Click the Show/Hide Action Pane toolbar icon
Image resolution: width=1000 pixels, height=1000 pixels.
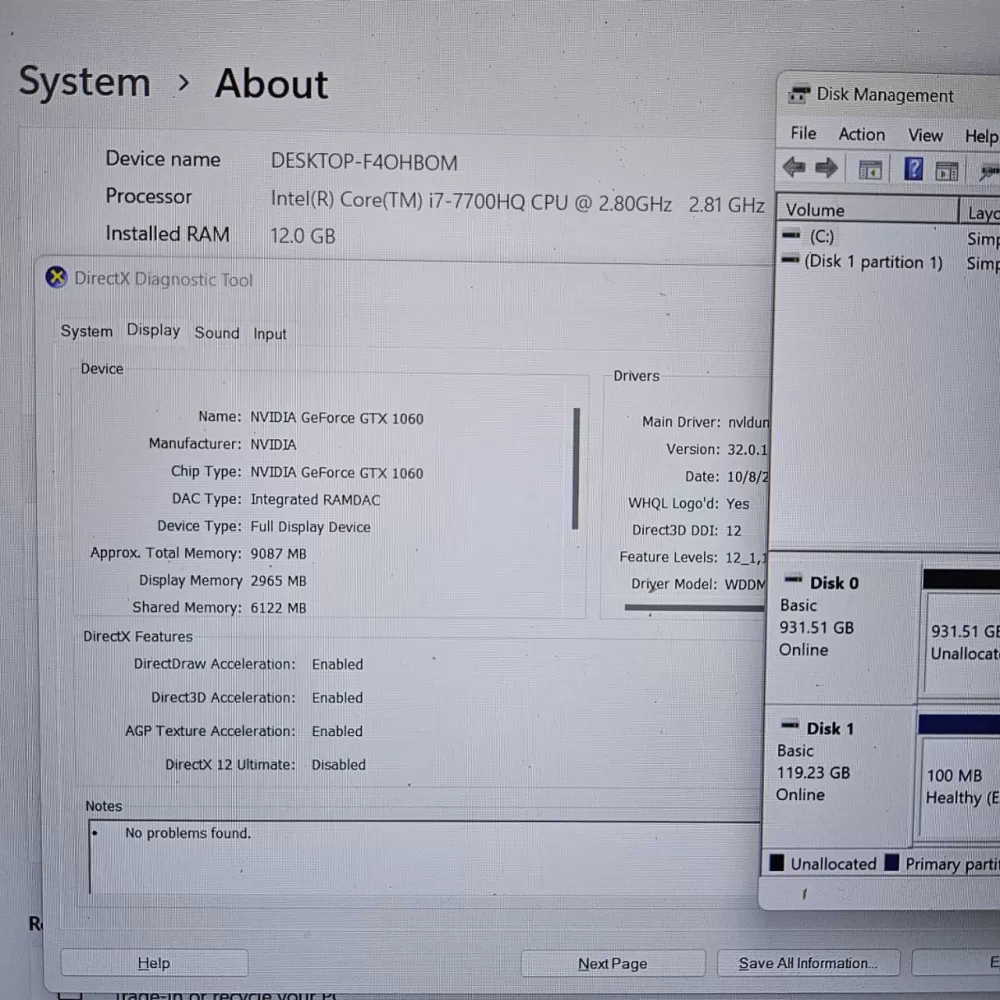click(946, 170)
